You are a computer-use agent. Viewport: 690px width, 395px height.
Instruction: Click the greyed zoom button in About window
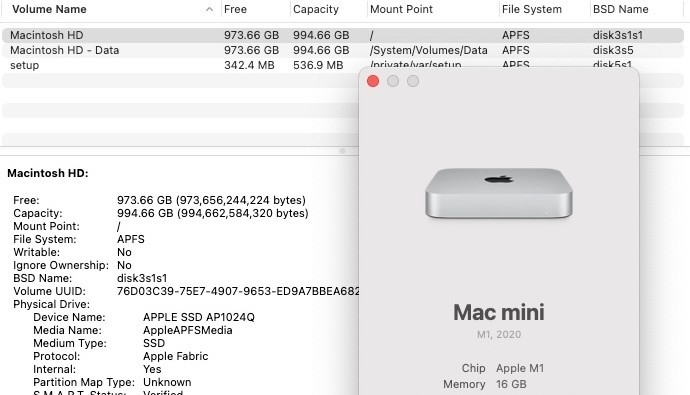point(413,81)
